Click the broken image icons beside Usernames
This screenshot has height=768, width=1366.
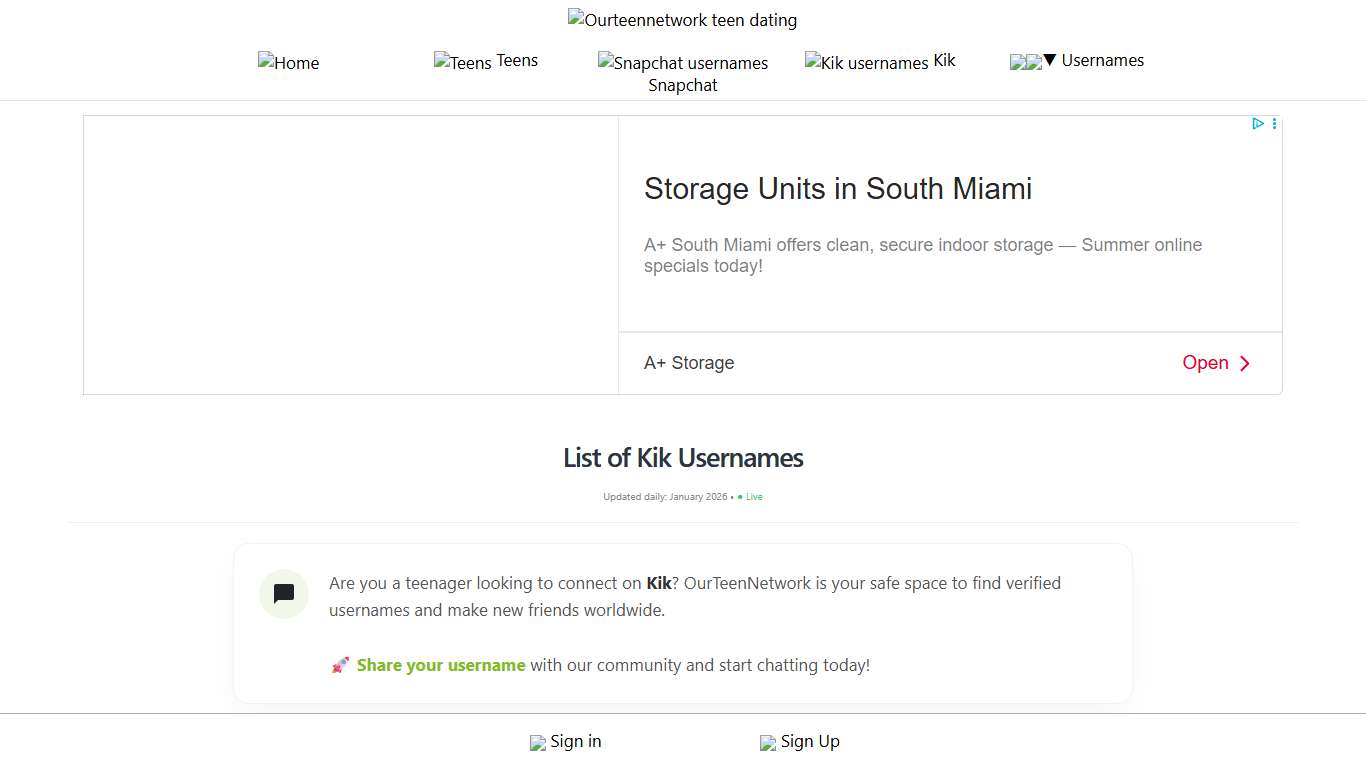tap(1026, 61)
